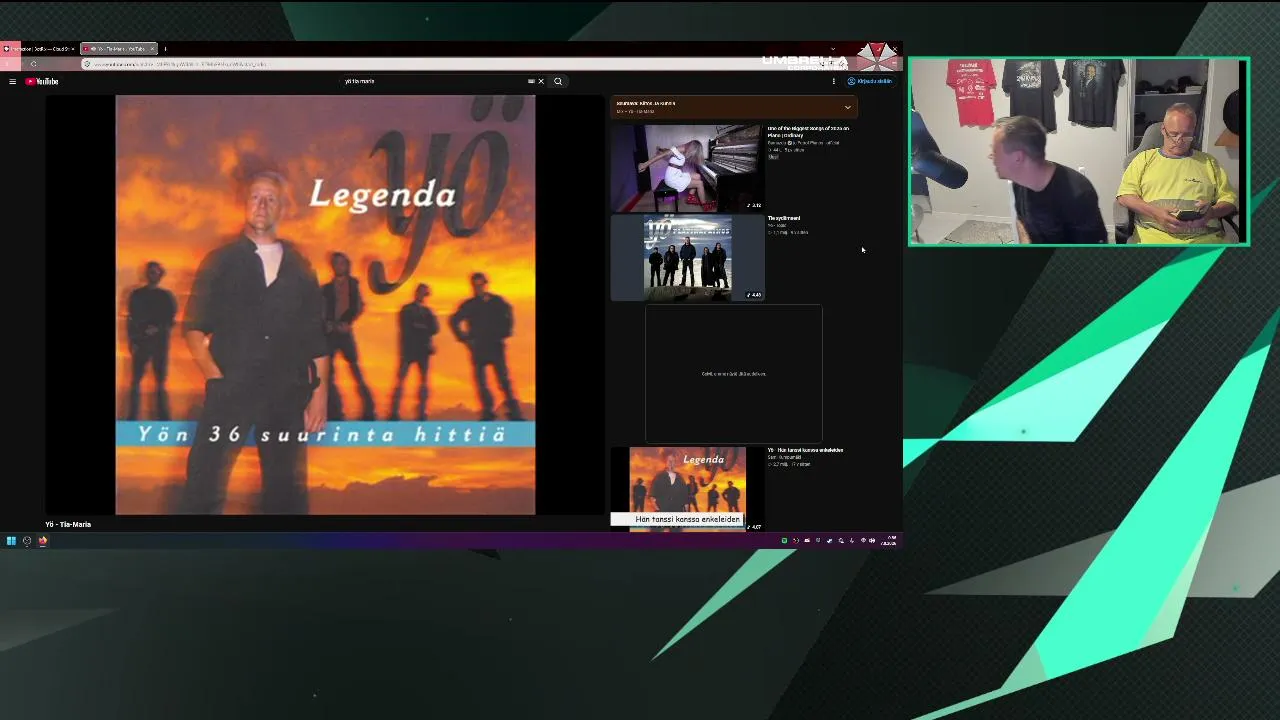This screenshot has width=1280, height=720.
Task: Select the Yö - Tia-Maria YouTube tab
Action: 118,49
